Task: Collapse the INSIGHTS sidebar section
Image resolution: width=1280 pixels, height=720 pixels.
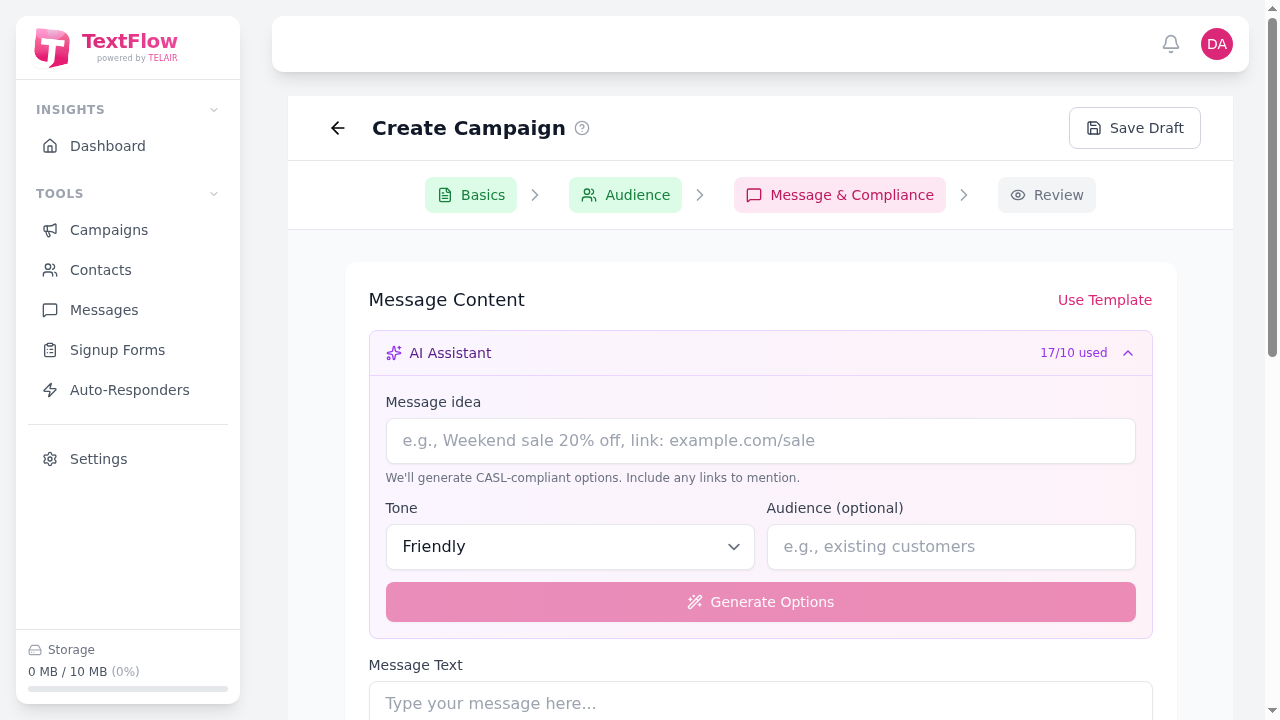Action: 213,110
